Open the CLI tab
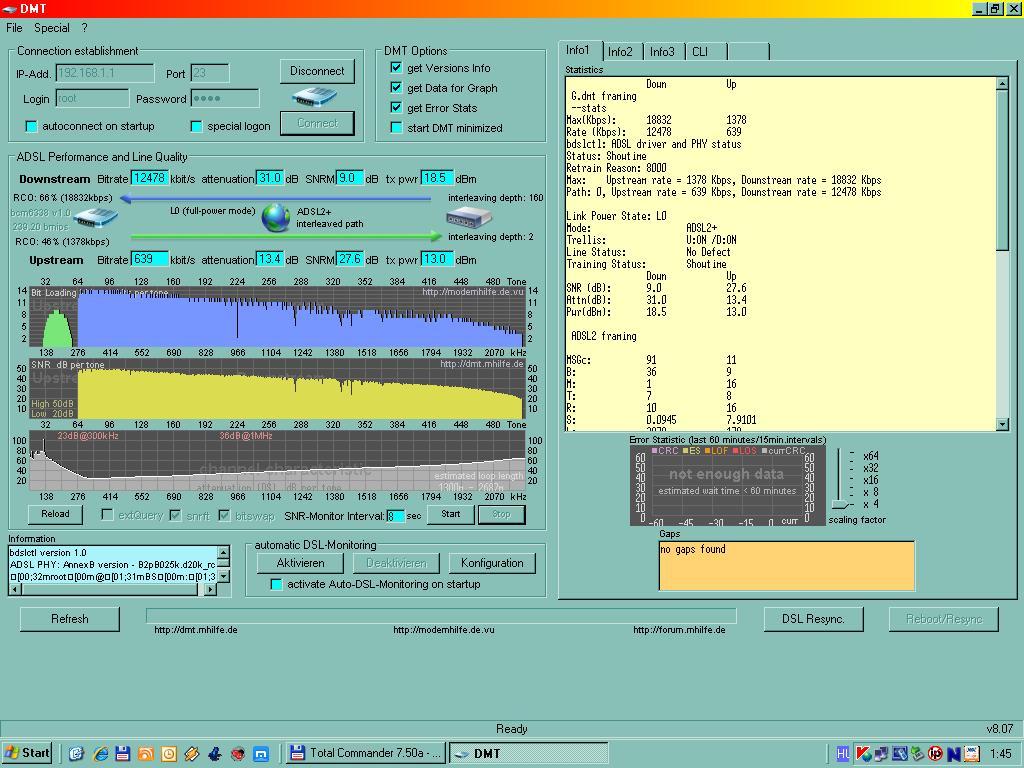The width and height of the screenshot is (1024, 768). pyautogui.click(x=700, y=52)
